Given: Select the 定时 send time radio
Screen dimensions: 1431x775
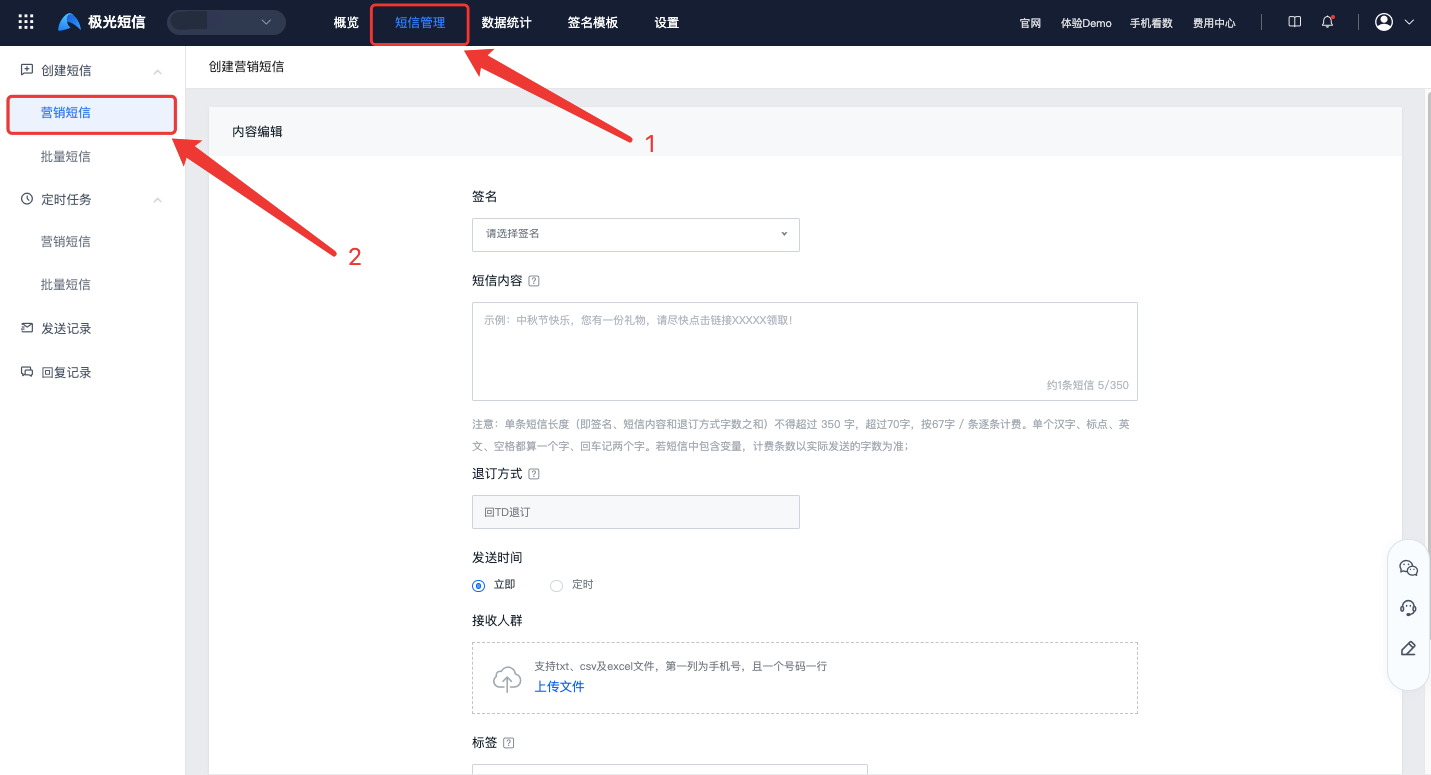Looking at the screenshot, I should click(557, 585).
